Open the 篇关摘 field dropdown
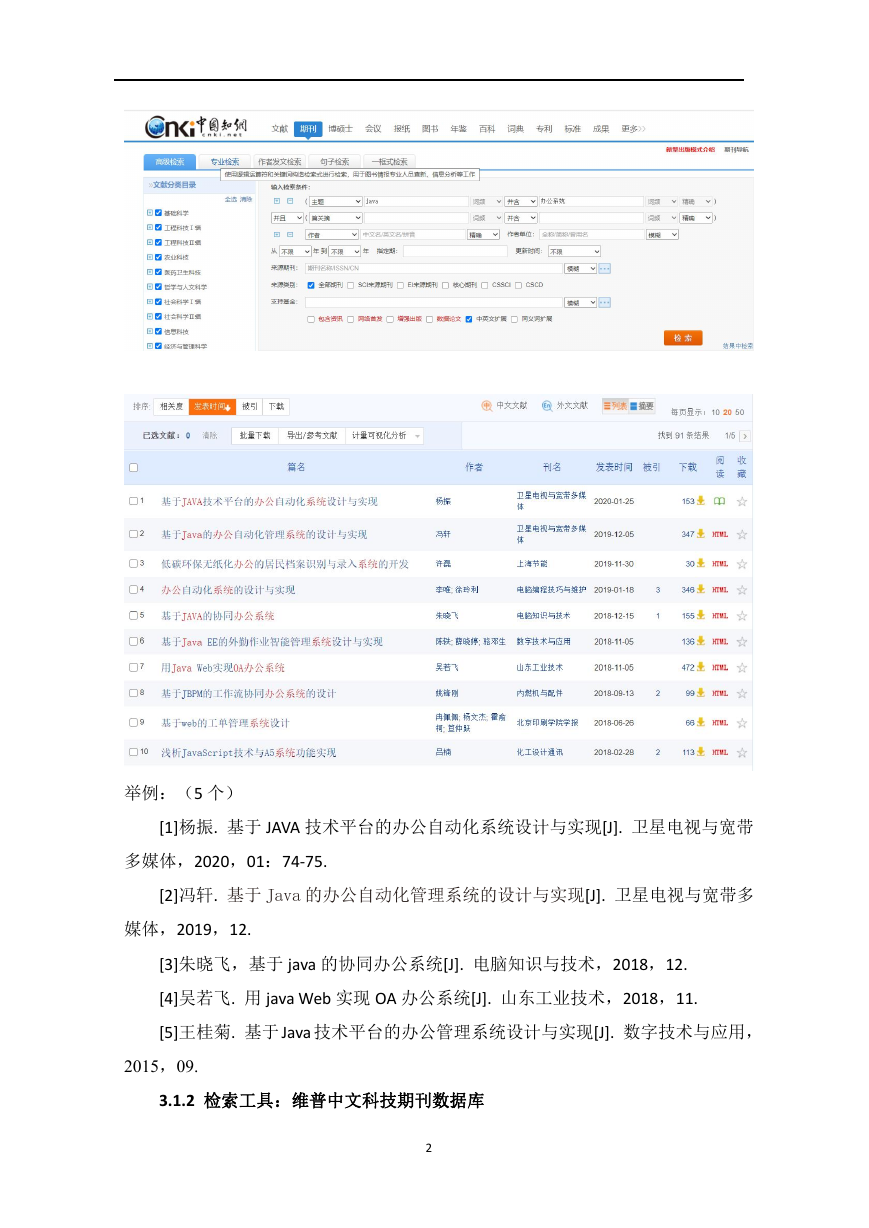 [336, 217]
